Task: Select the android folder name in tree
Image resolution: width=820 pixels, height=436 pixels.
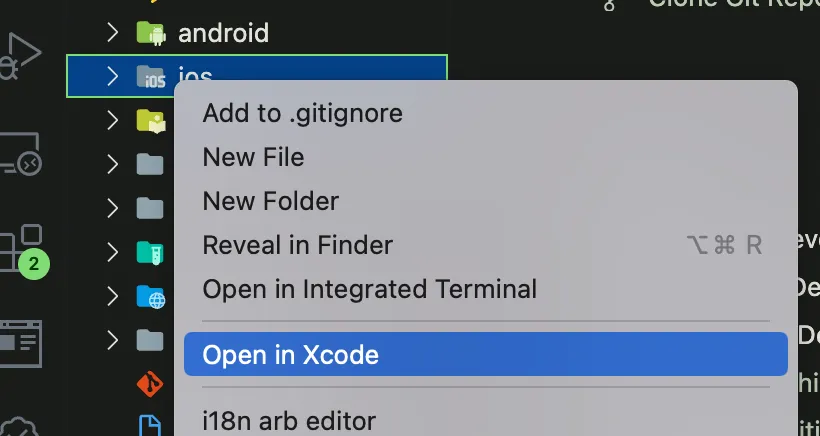Action: click(x=223, y=33)
